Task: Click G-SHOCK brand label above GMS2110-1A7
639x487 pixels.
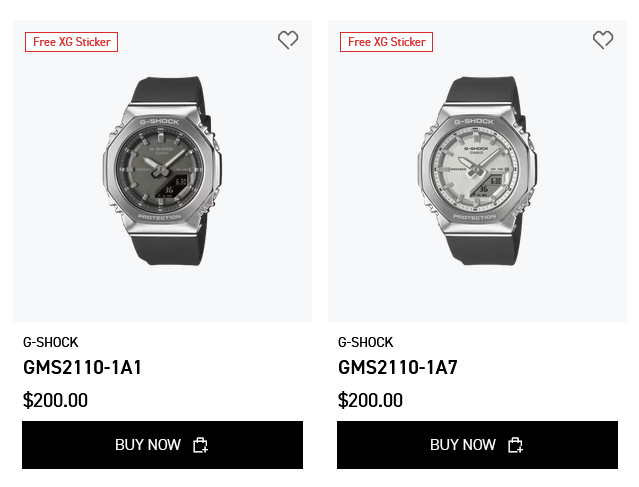Action: pyautogui.click(x=366, y=342)
